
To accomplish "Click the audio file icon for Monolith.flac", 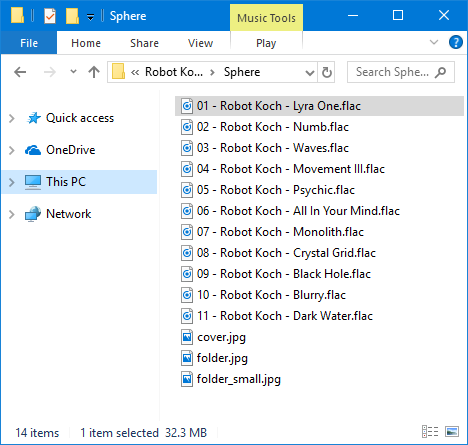I will click(x=187, y=232).
